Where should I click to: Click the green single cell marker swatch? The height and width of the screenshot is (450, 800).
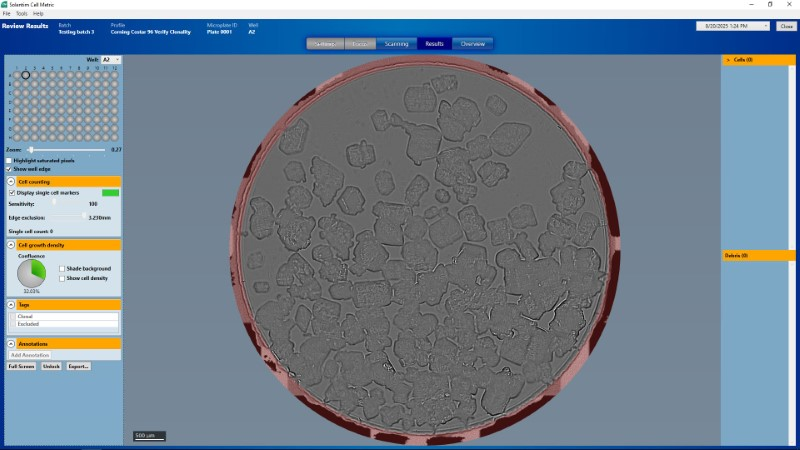point(110,192)
